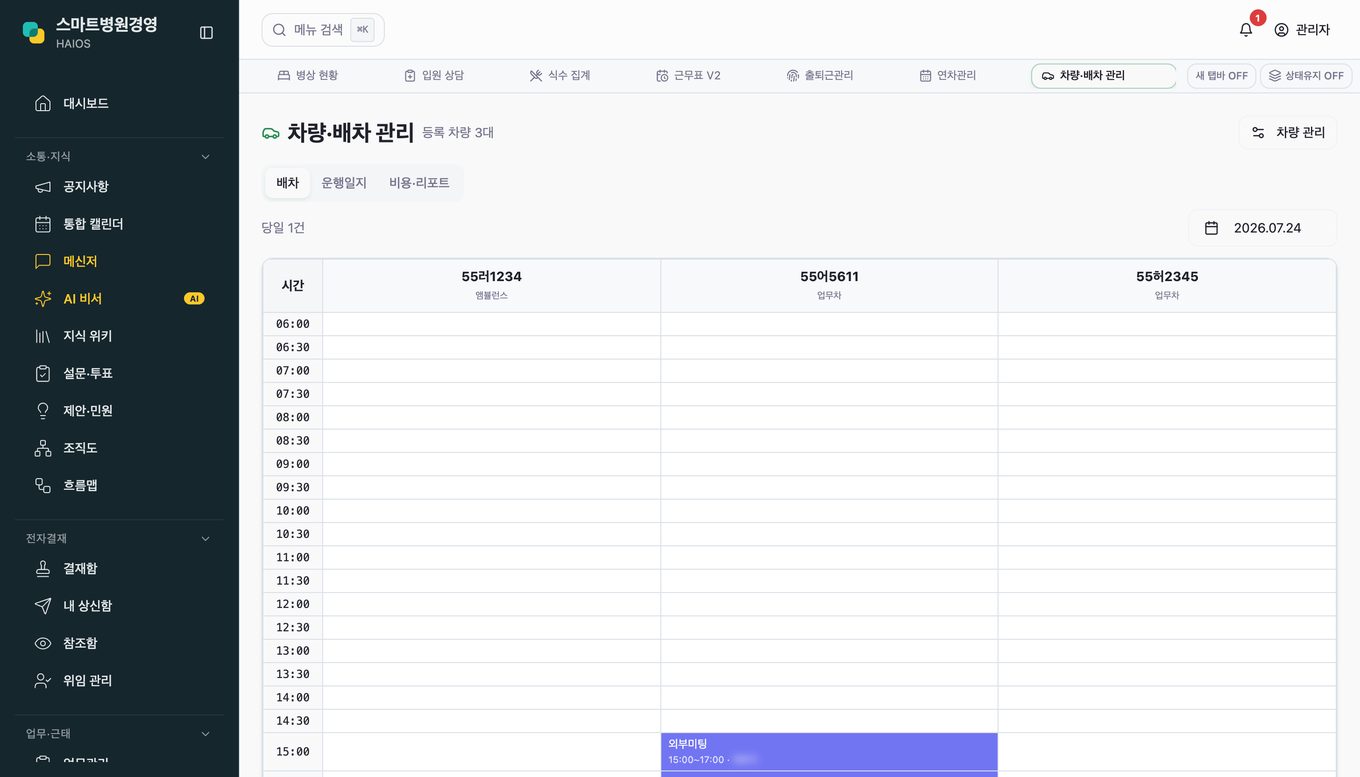The width and height of the screenshot is (1360, 777).
Task: Collapse the 전자결재 section
Action: [206, 538]
